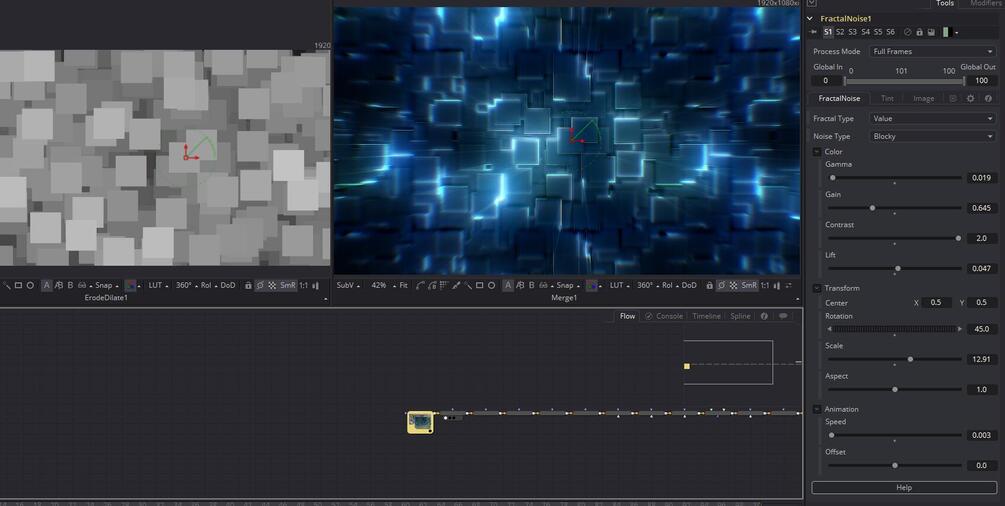Toggle checker underlay in Merge1 viewer
The width and height of the screenshot is (1005, 506).
[x=733, y=285]
